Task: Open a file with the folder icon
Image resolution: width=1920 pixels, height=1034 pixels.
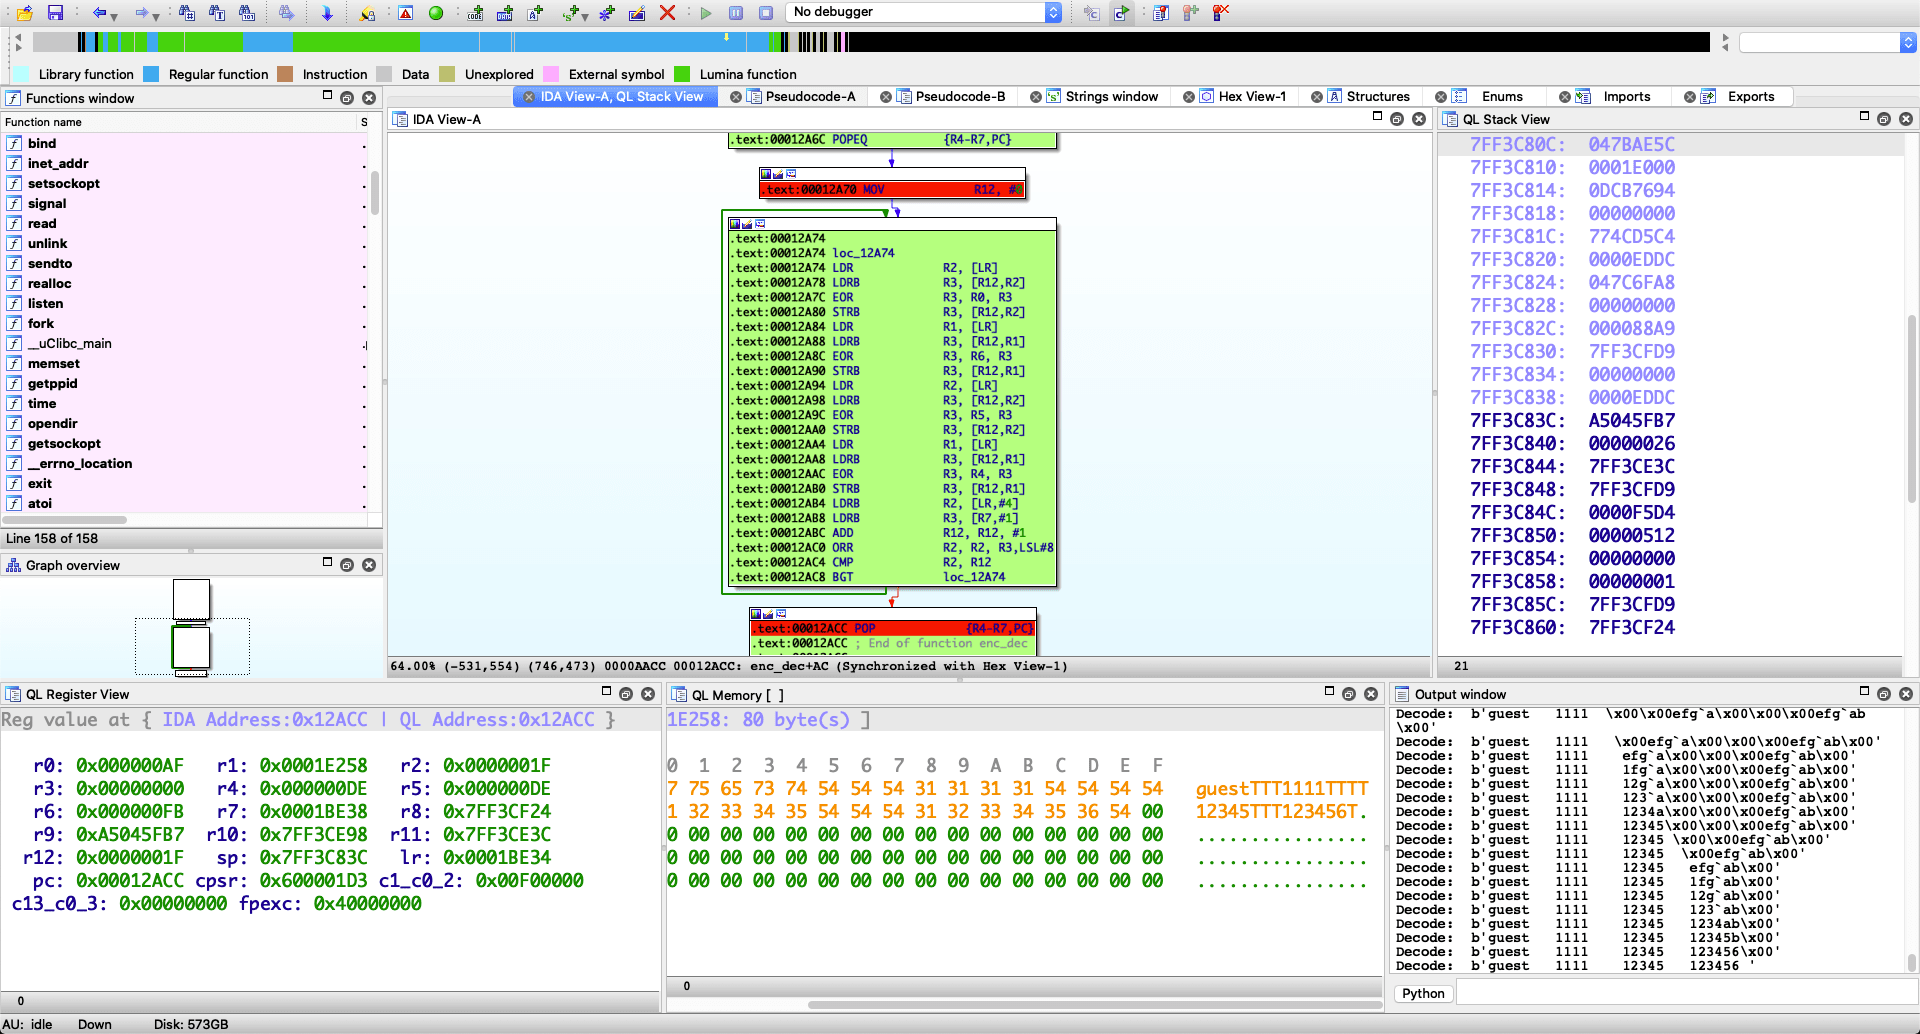Action: click(25, 13)
